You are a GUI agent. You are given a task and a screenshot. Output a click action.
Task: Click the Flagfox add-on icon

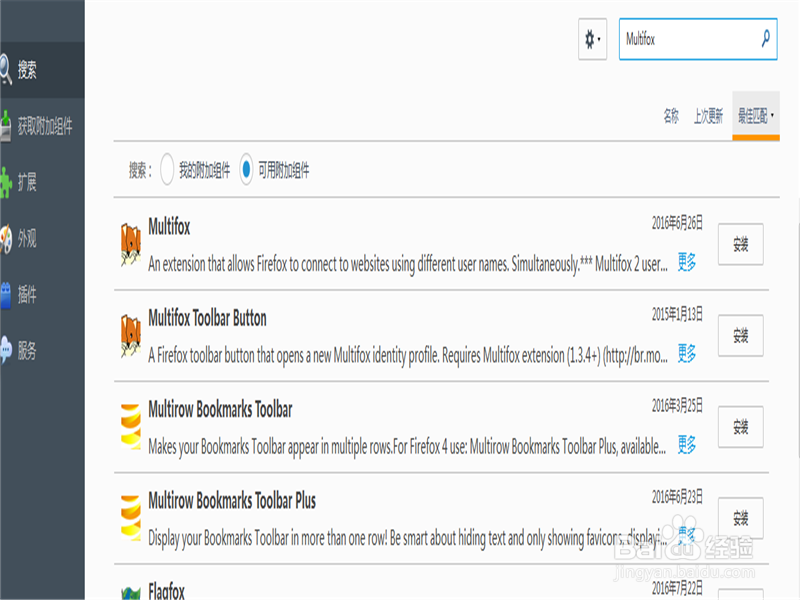point(131,593)
